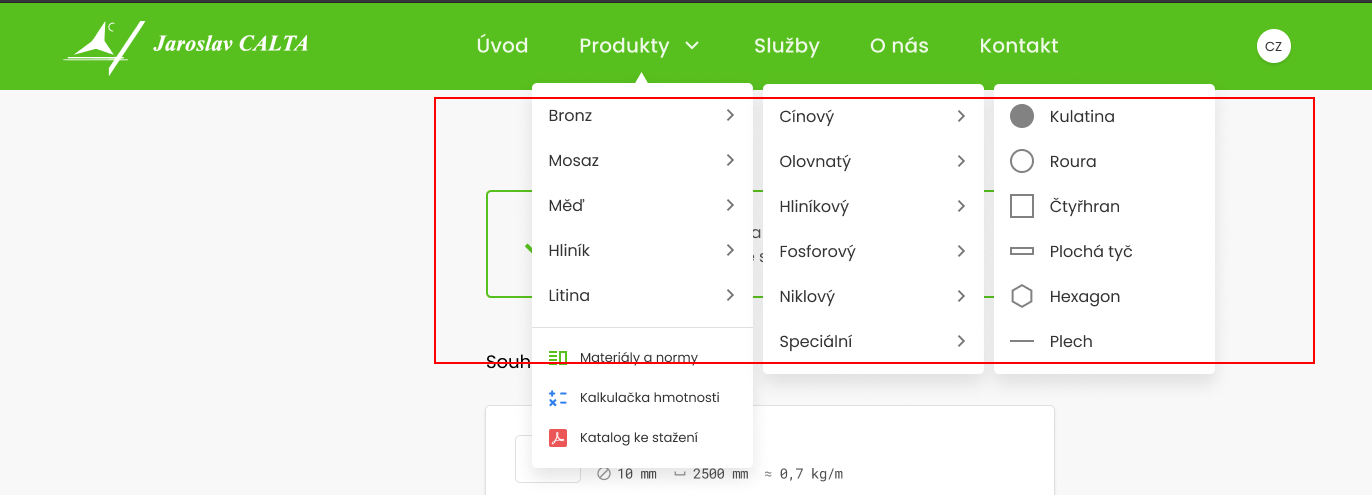The height and width of the screenshot is (495, 1372).
Task: Select the Plech line icon
Action: [x=1021, y=341]
